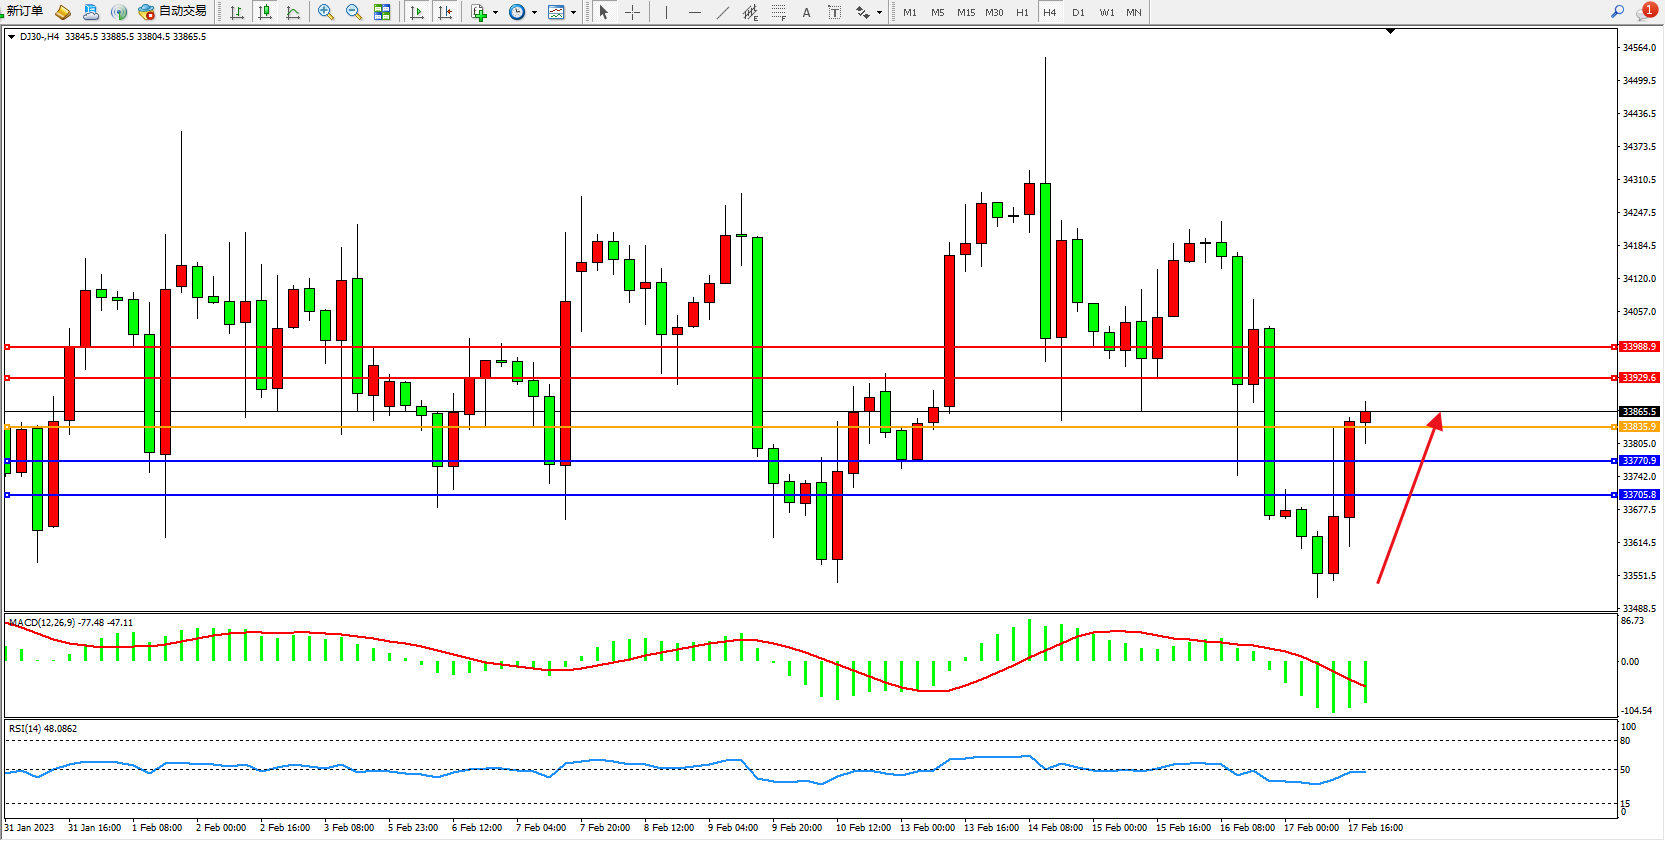Open the chat notification bubble with badge

pos(1645,11)
